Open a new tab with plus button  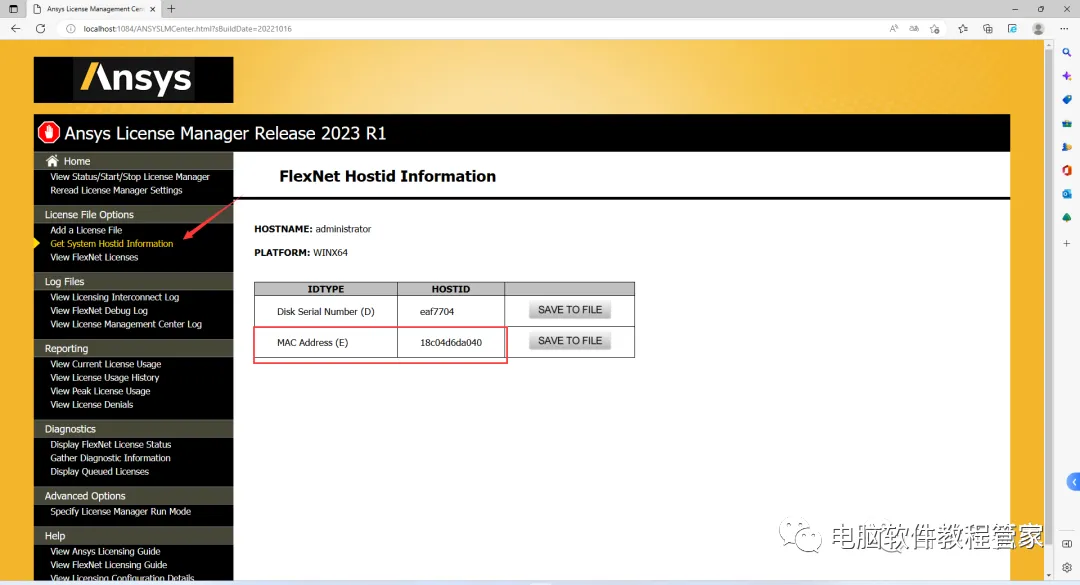[172, 9]
